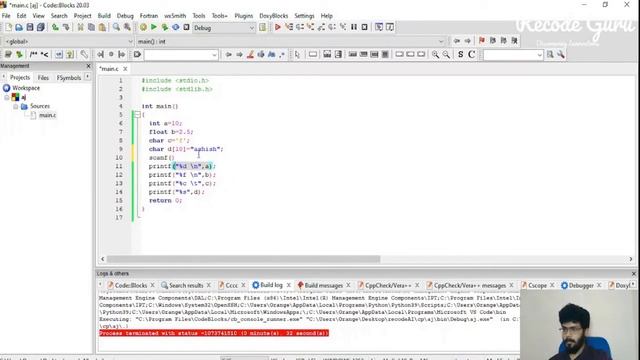
Task: Close the Build log tab
Action: (289, 285)
